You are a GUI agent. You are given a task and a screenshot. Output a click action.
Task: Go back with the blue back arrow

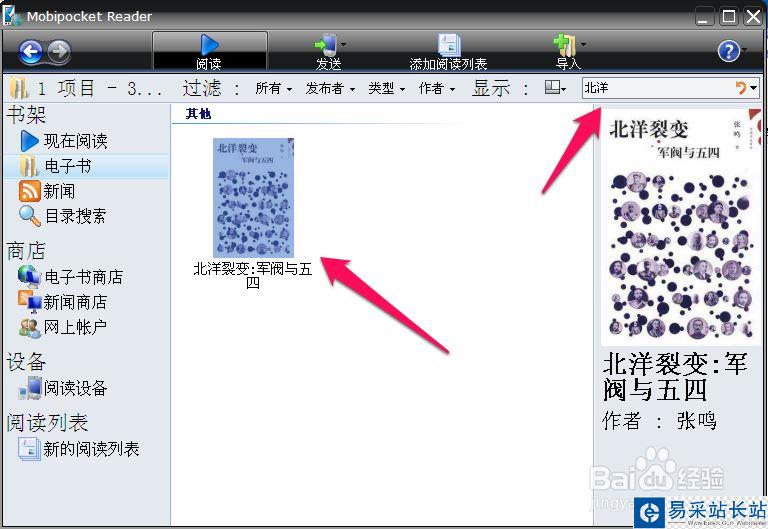coord(31,51)
